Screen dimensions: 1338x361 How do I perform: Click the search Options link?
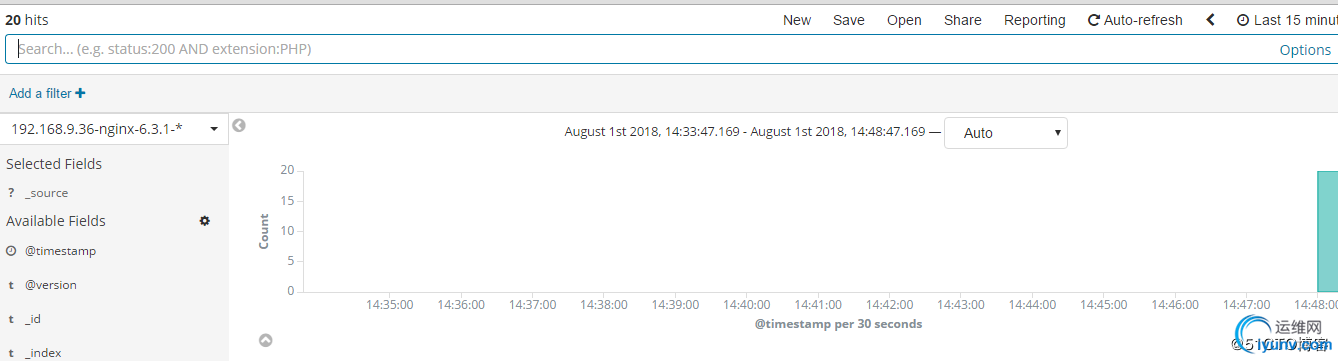point(1305,50)
